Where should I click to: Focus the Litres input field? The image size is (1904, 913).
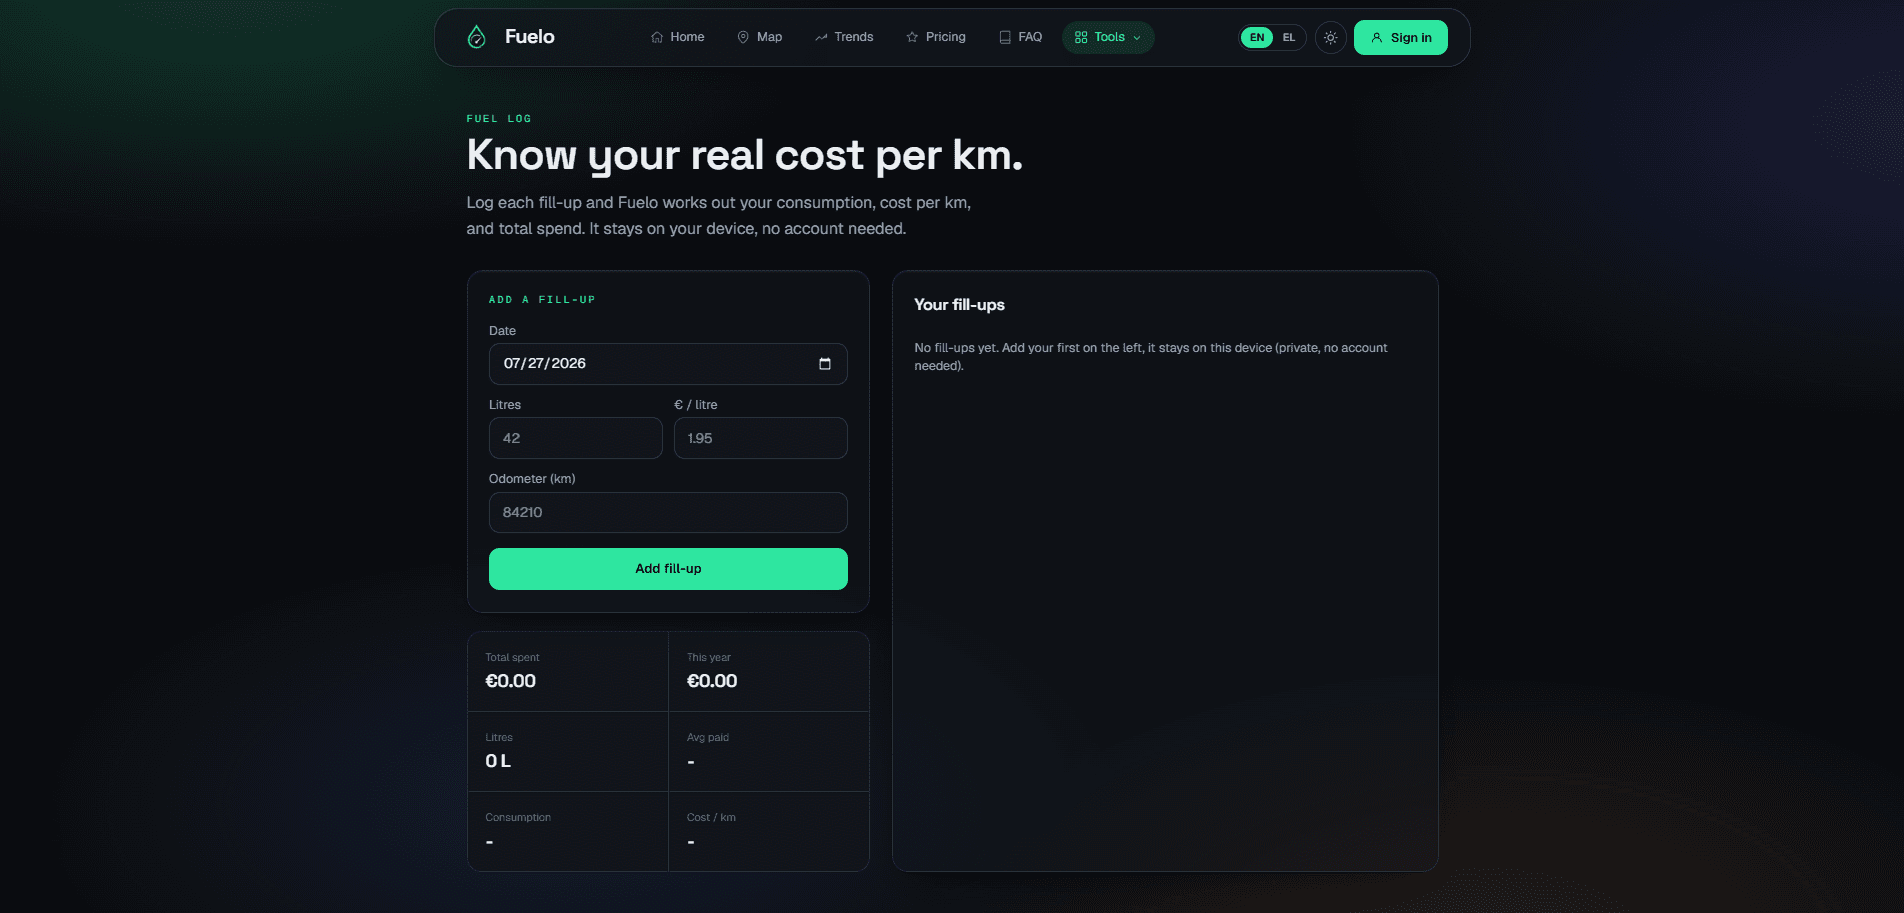575,438
